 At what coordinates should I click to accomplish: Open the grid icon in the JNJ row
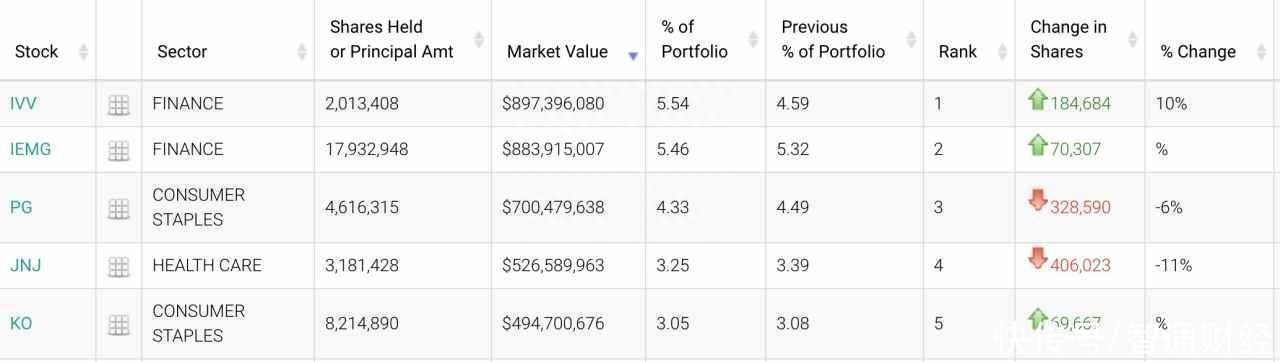tap(119, 266)
